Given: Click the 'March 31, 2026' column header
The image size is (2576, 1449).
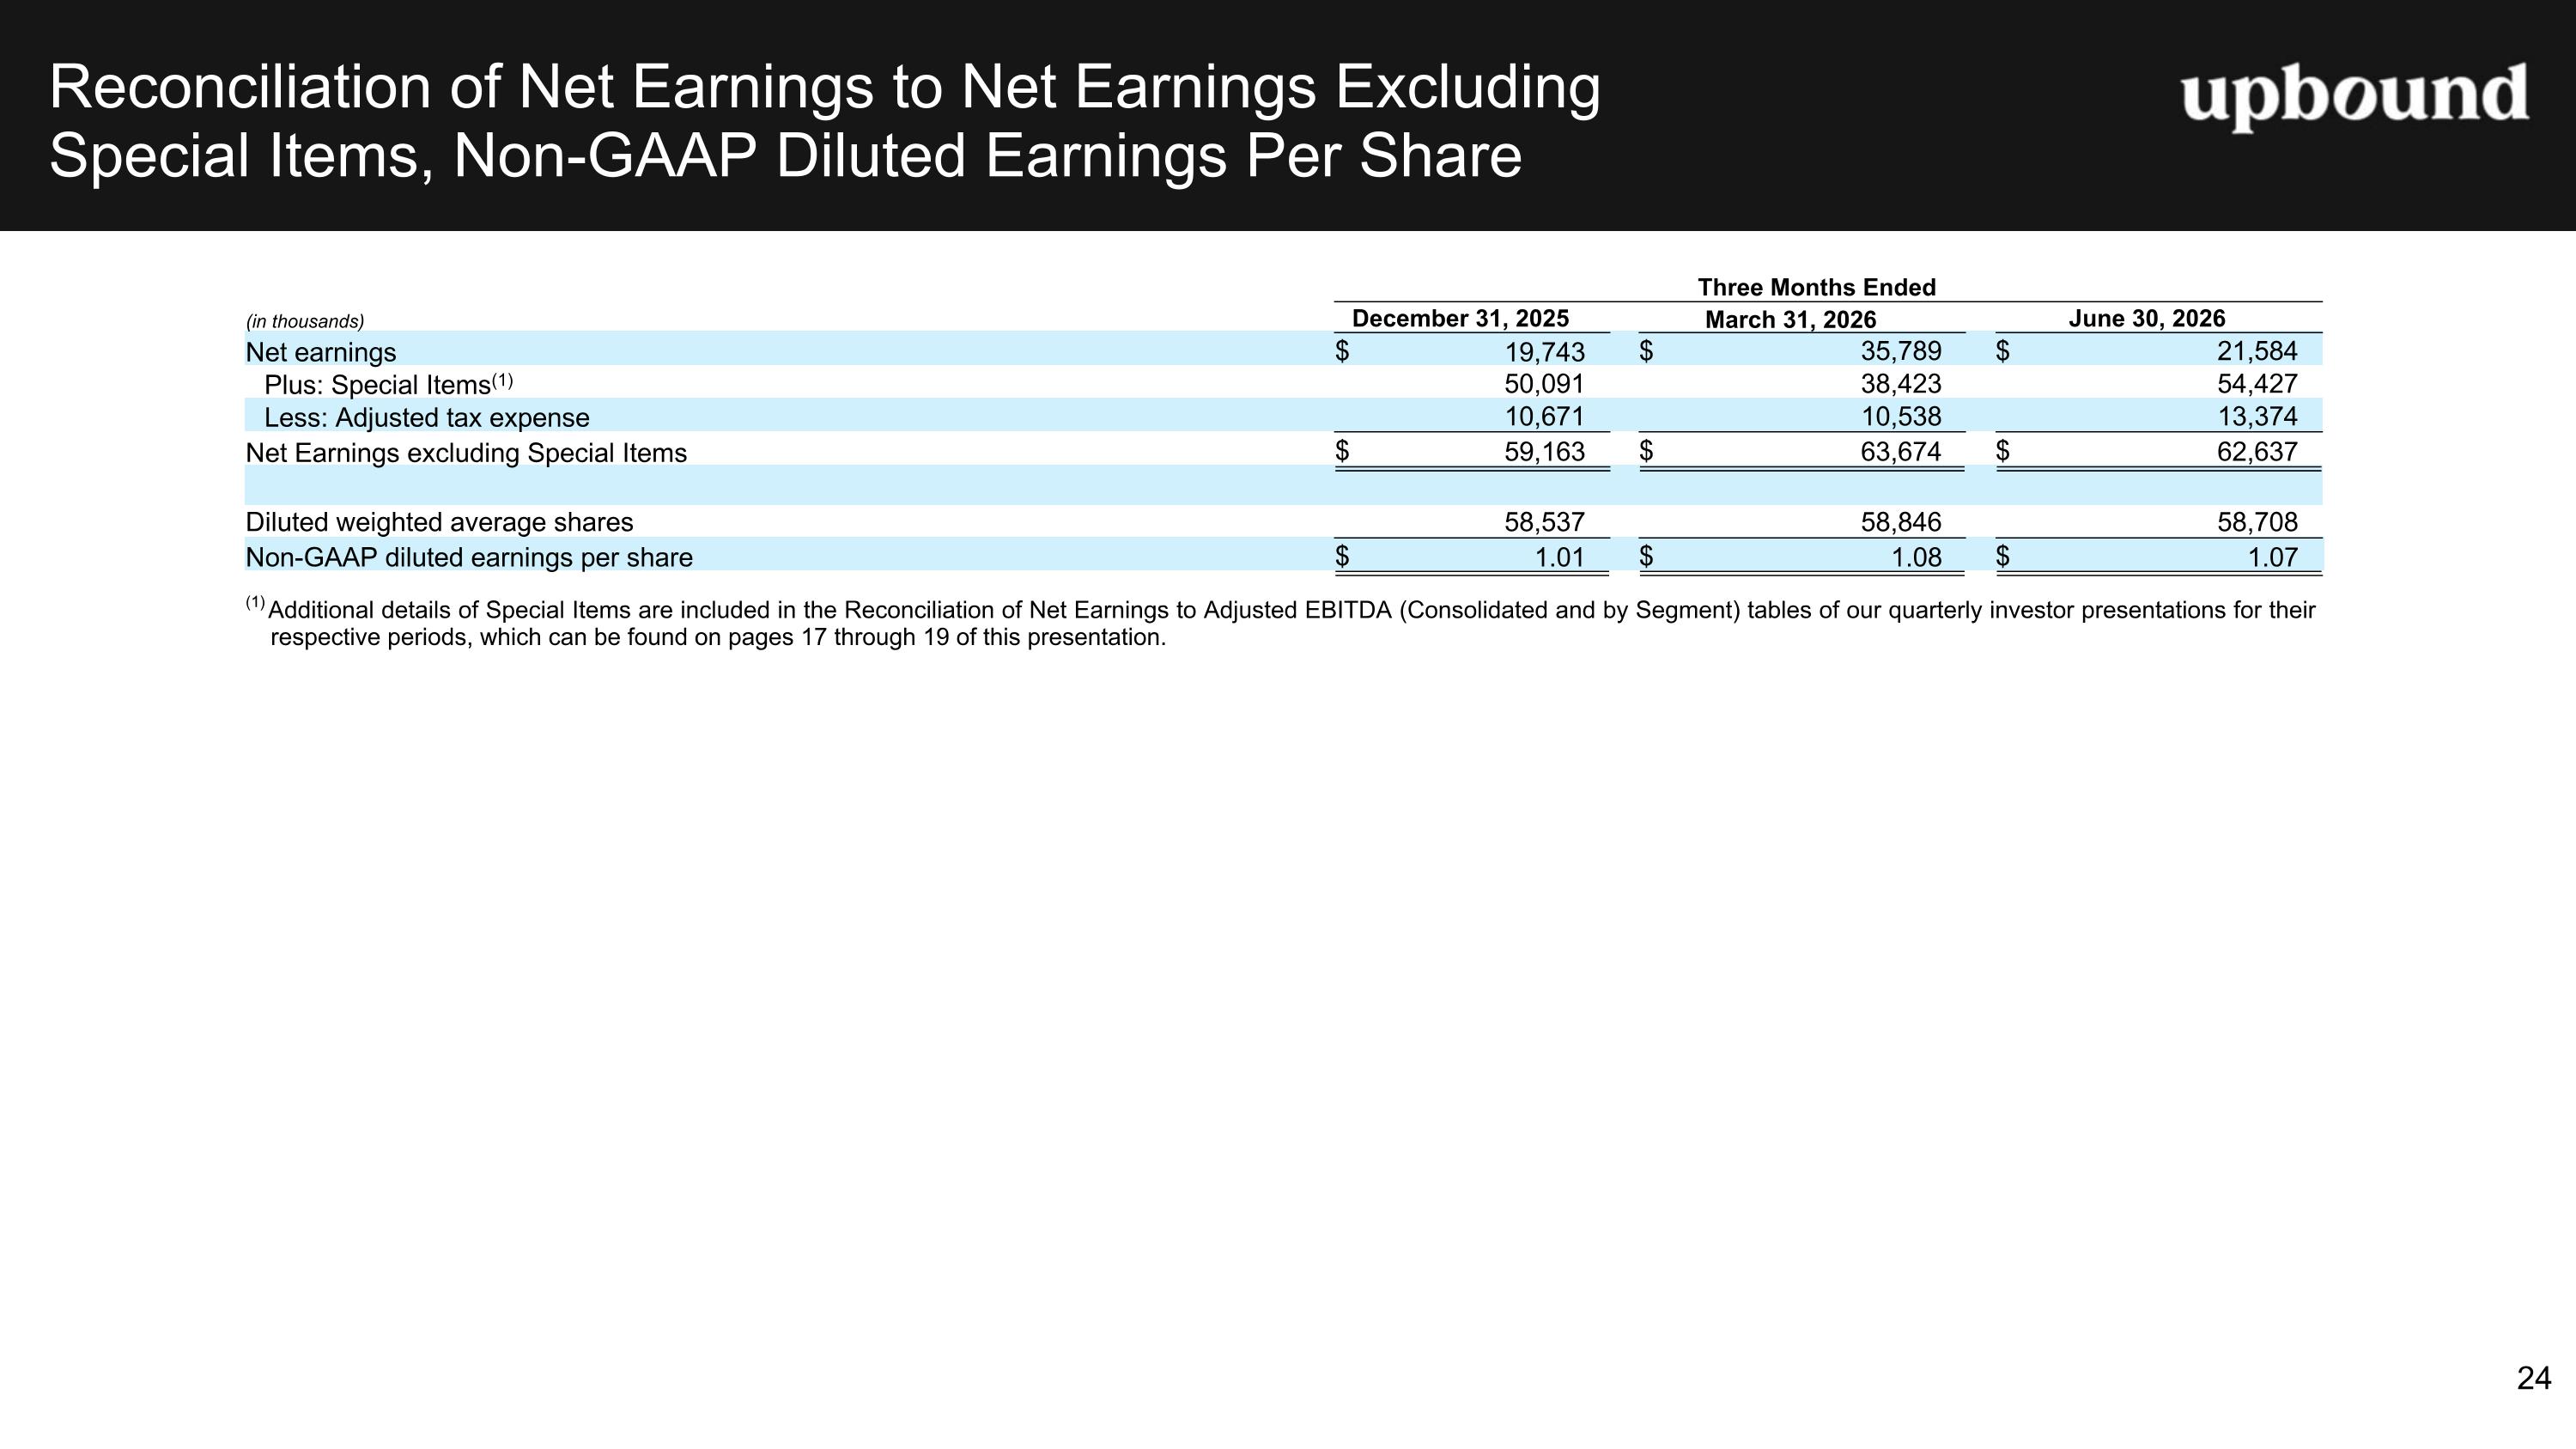Looking at the screenshot, I should click(x=1790, y=320).
